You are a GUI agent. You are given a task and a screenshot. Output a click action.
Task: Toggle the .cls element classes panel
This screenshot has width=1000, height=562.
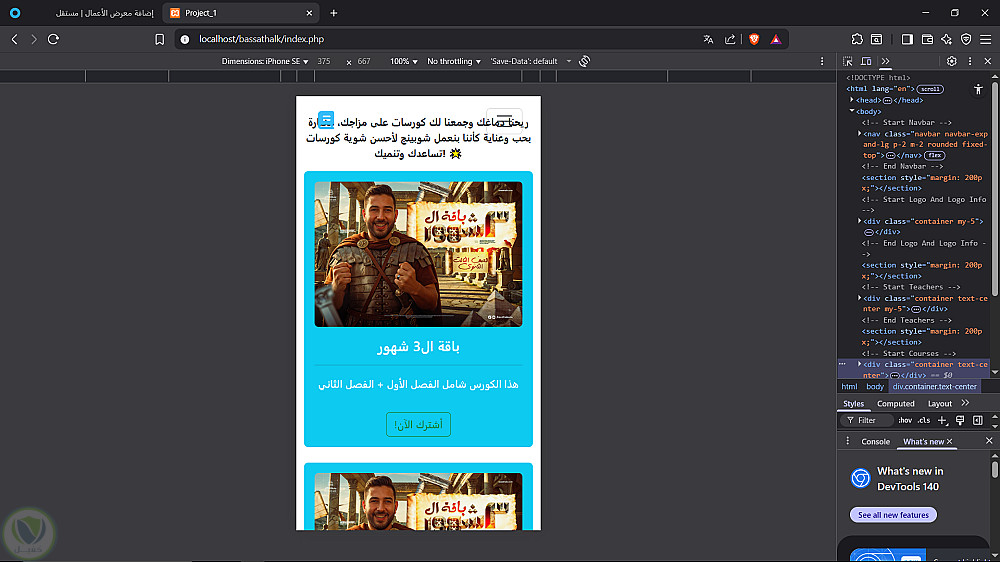[x=924, y=420]
